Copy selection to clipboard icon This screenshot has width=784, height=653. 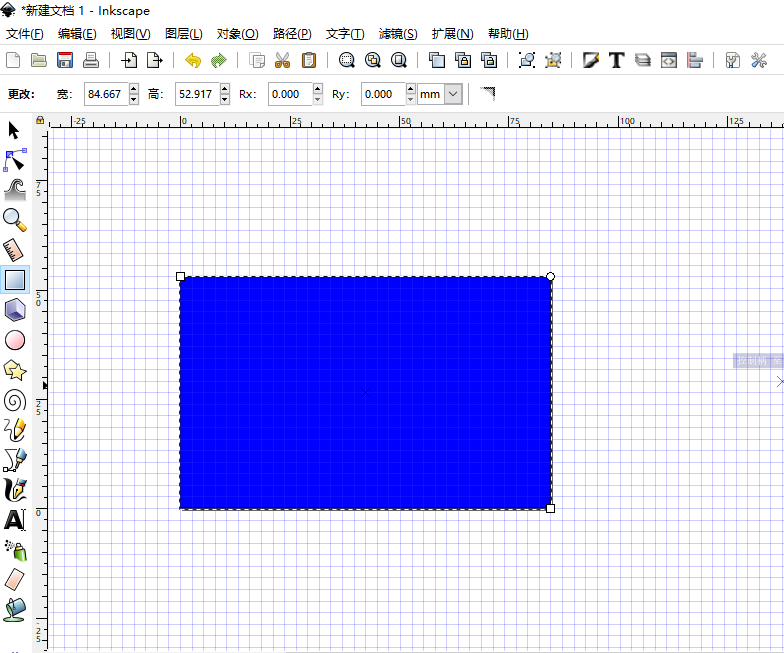[257, 60]
